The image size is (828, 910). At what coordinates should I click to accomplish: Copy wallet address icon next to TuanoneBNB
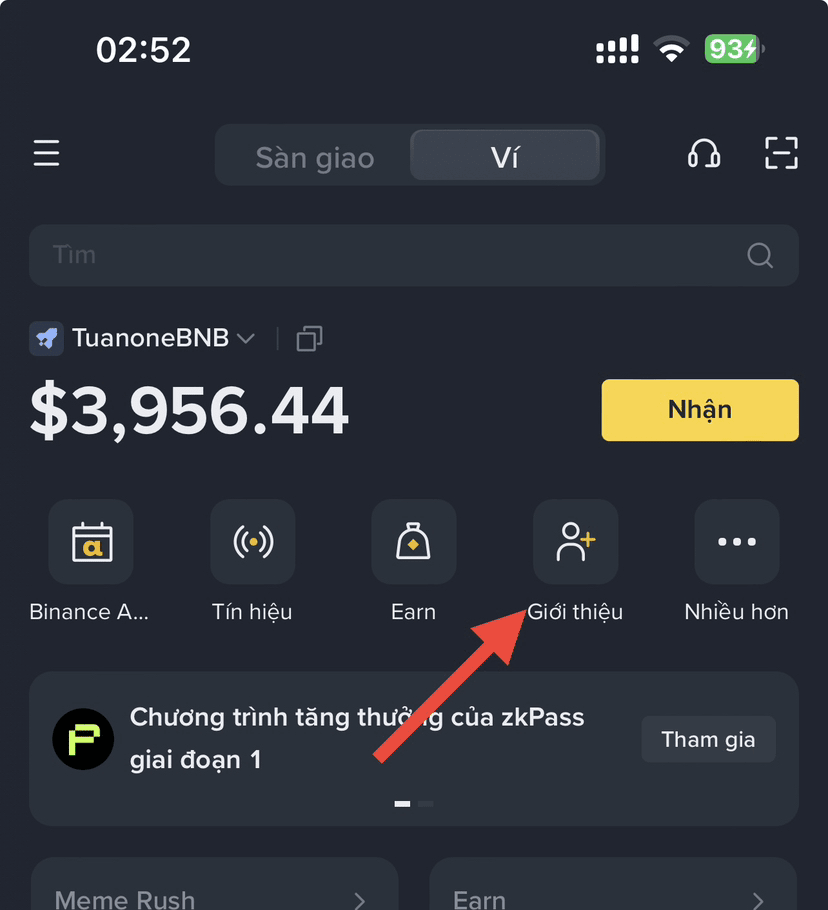coord(309,338)
